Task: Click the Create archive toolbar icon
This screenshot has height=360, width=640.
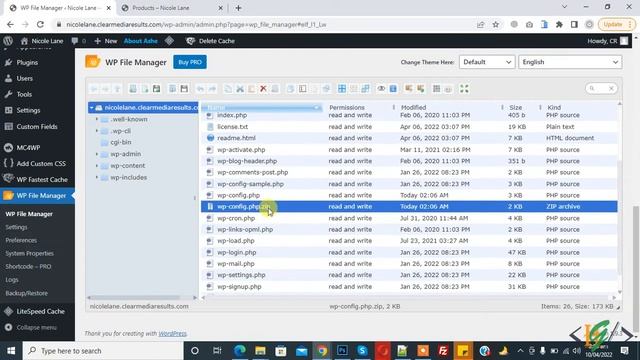Action: [x=420, y=89]
